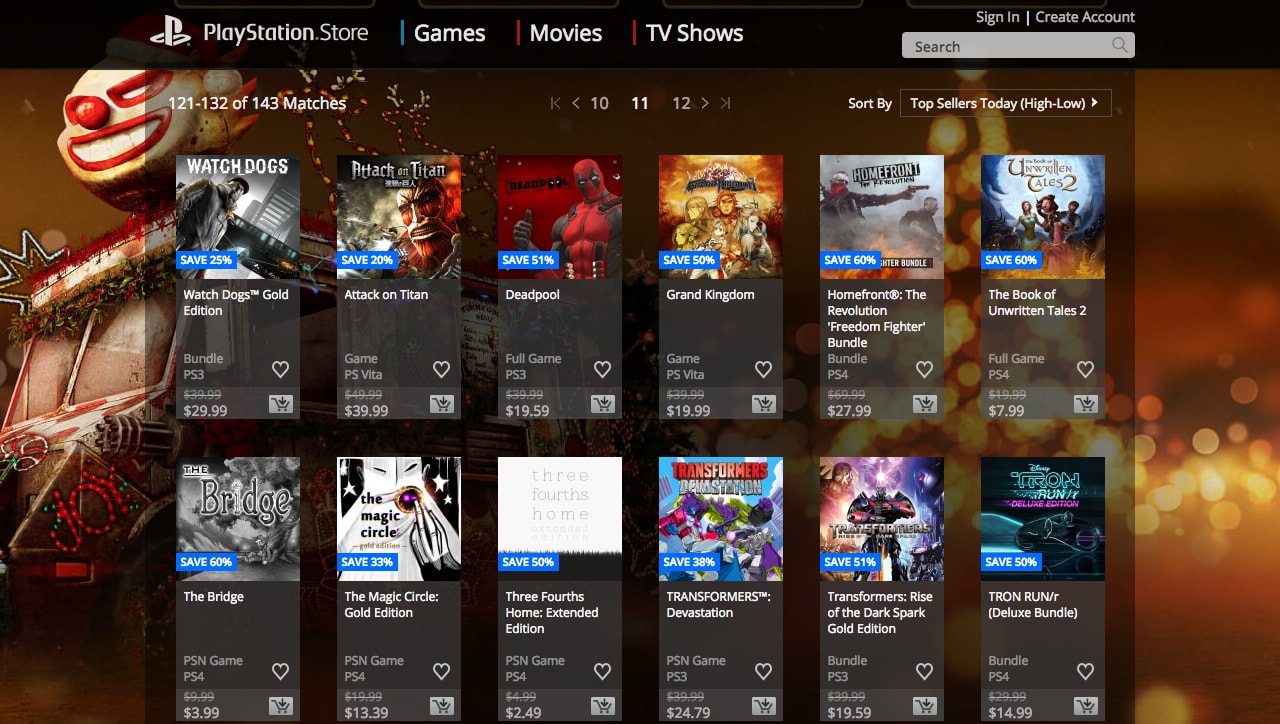Wishlist Grand Kingdom via heart icon

point(763,369)
